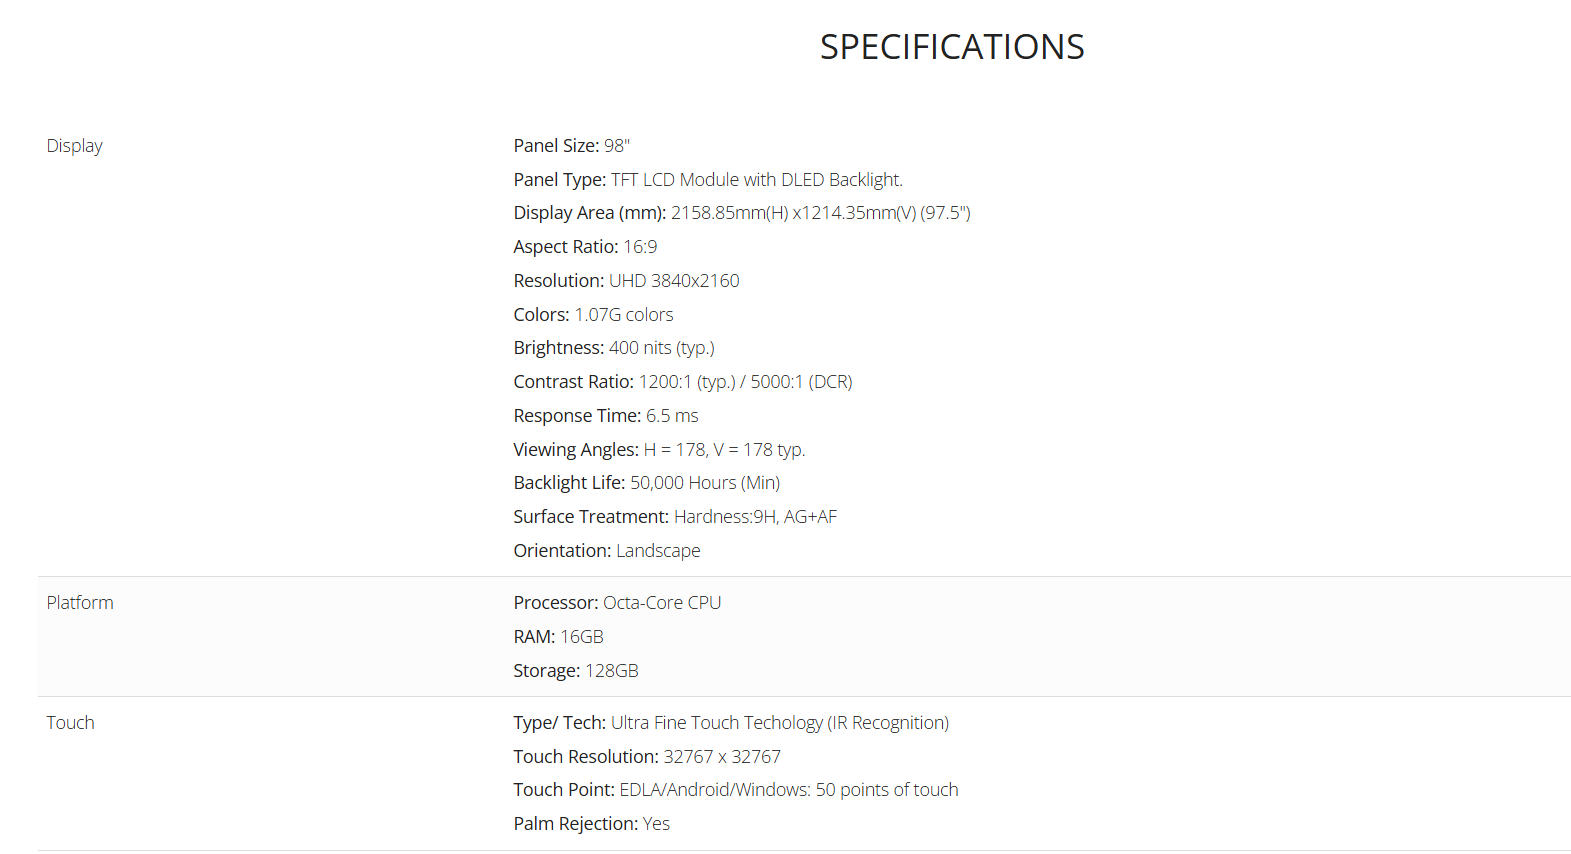Image resolution: width=1571 pixels, height=854 pixels.
Task: Click the Aspect Ratio 16:9 line
Action: [x=585, y=247]
